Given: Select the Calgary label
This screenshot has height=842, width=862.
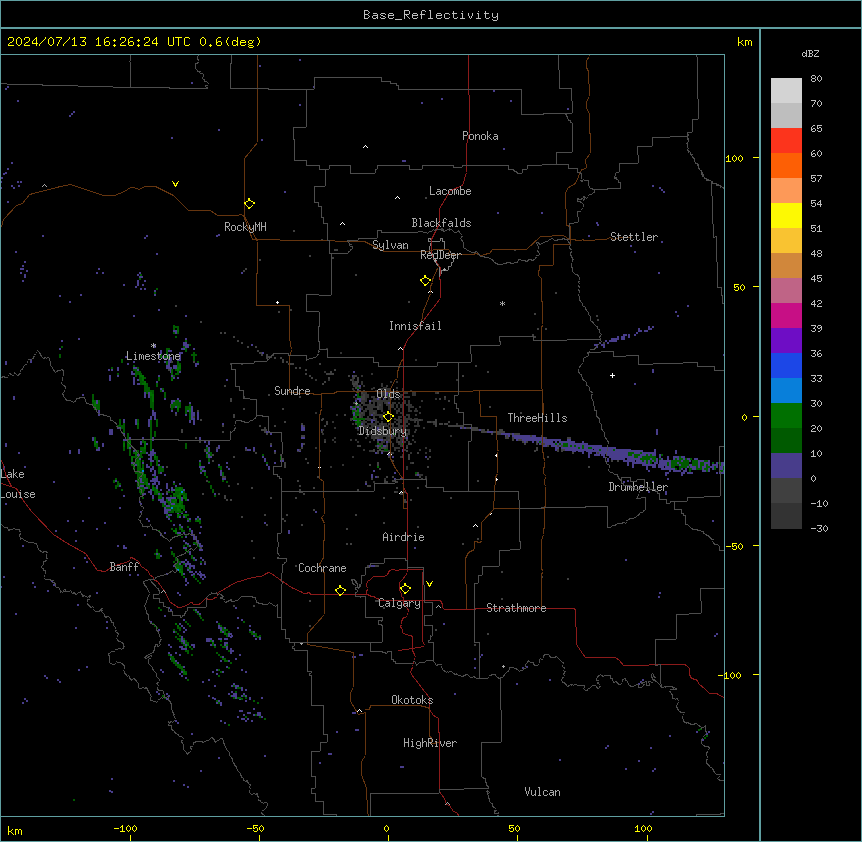Looking at the screenshot, I should tap(399, 603).
